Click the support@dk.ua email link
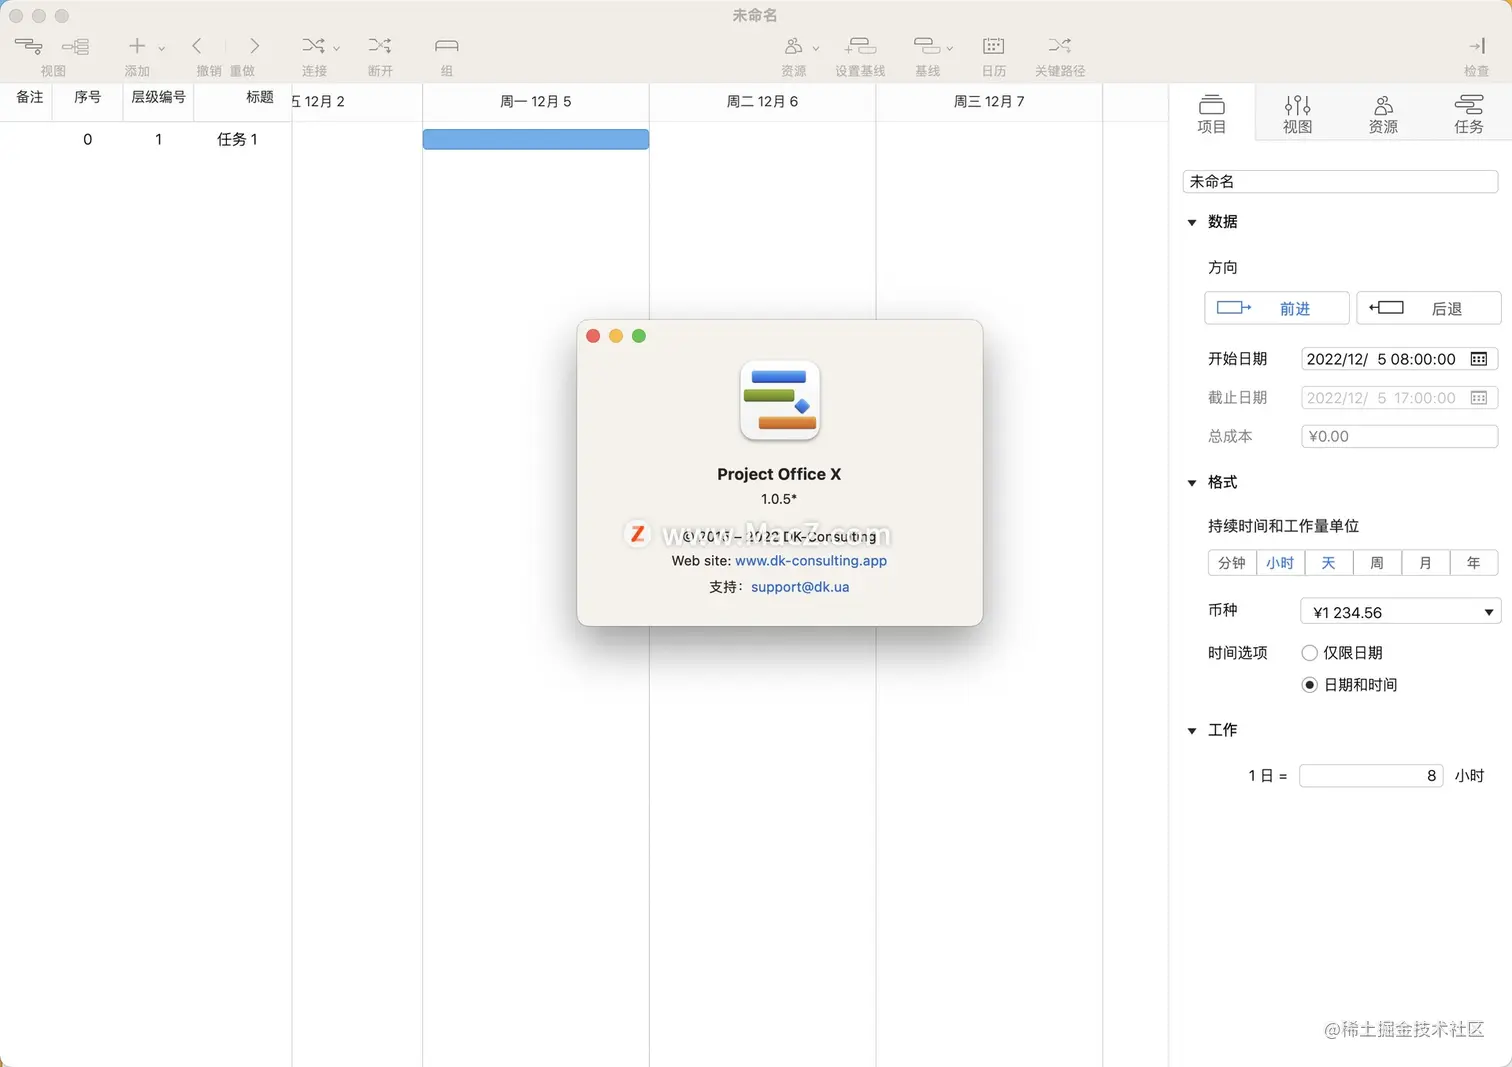 (x=800, y=587)
